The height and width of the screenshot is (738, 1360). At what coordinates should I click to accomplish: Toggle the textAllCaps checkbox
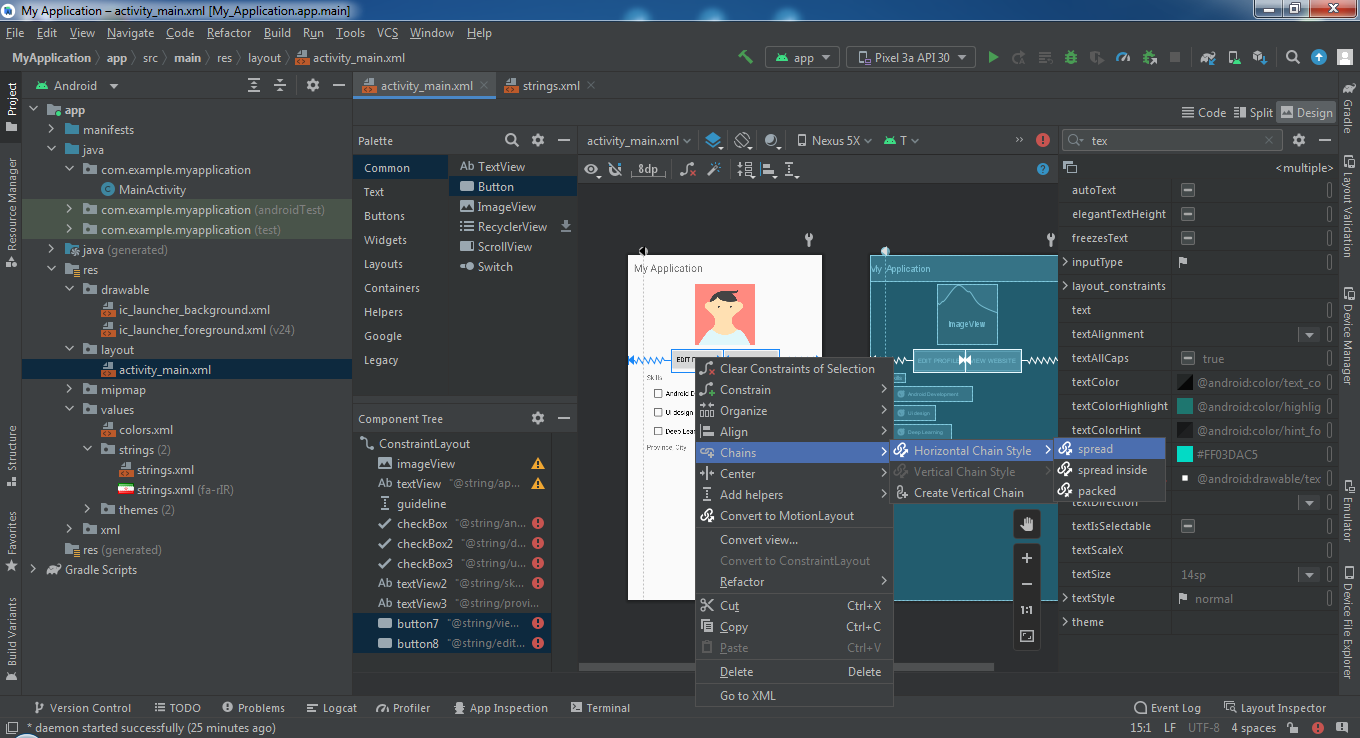point(1187,358)
